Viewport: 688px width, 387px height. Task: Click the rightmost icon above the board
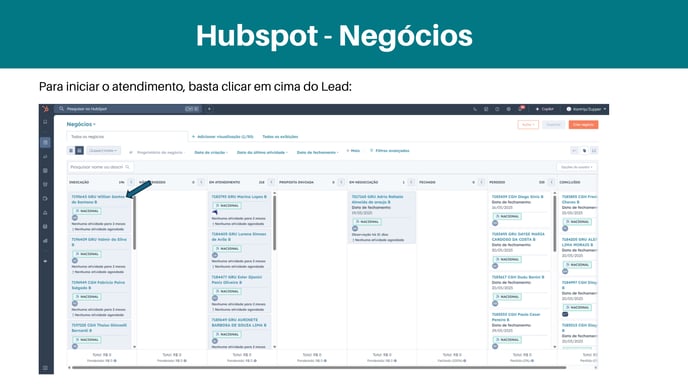click(x=594, y=150)
